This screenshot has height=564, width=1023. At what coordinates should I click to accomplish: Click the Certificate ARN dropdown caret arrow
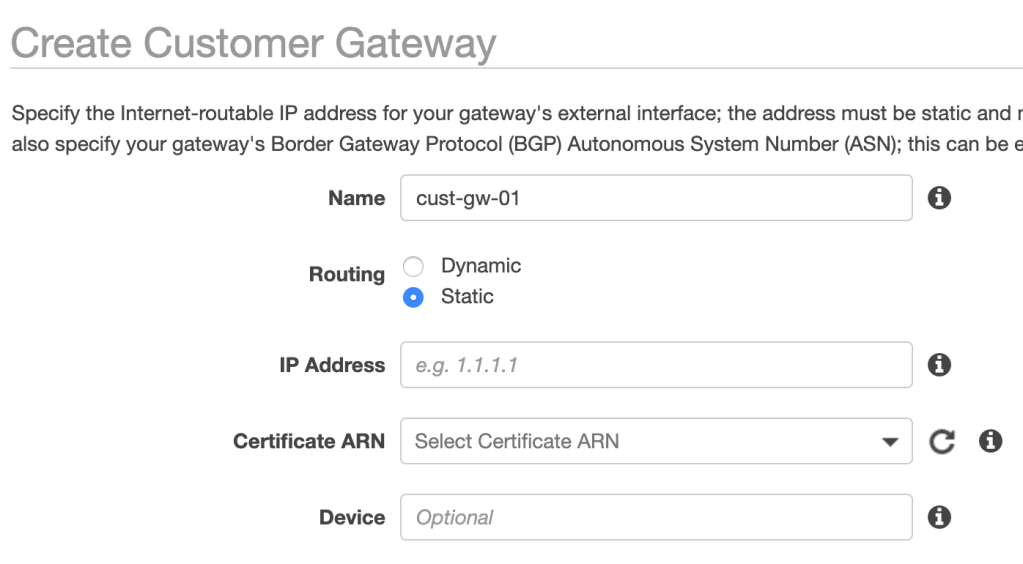coord(890,442)
